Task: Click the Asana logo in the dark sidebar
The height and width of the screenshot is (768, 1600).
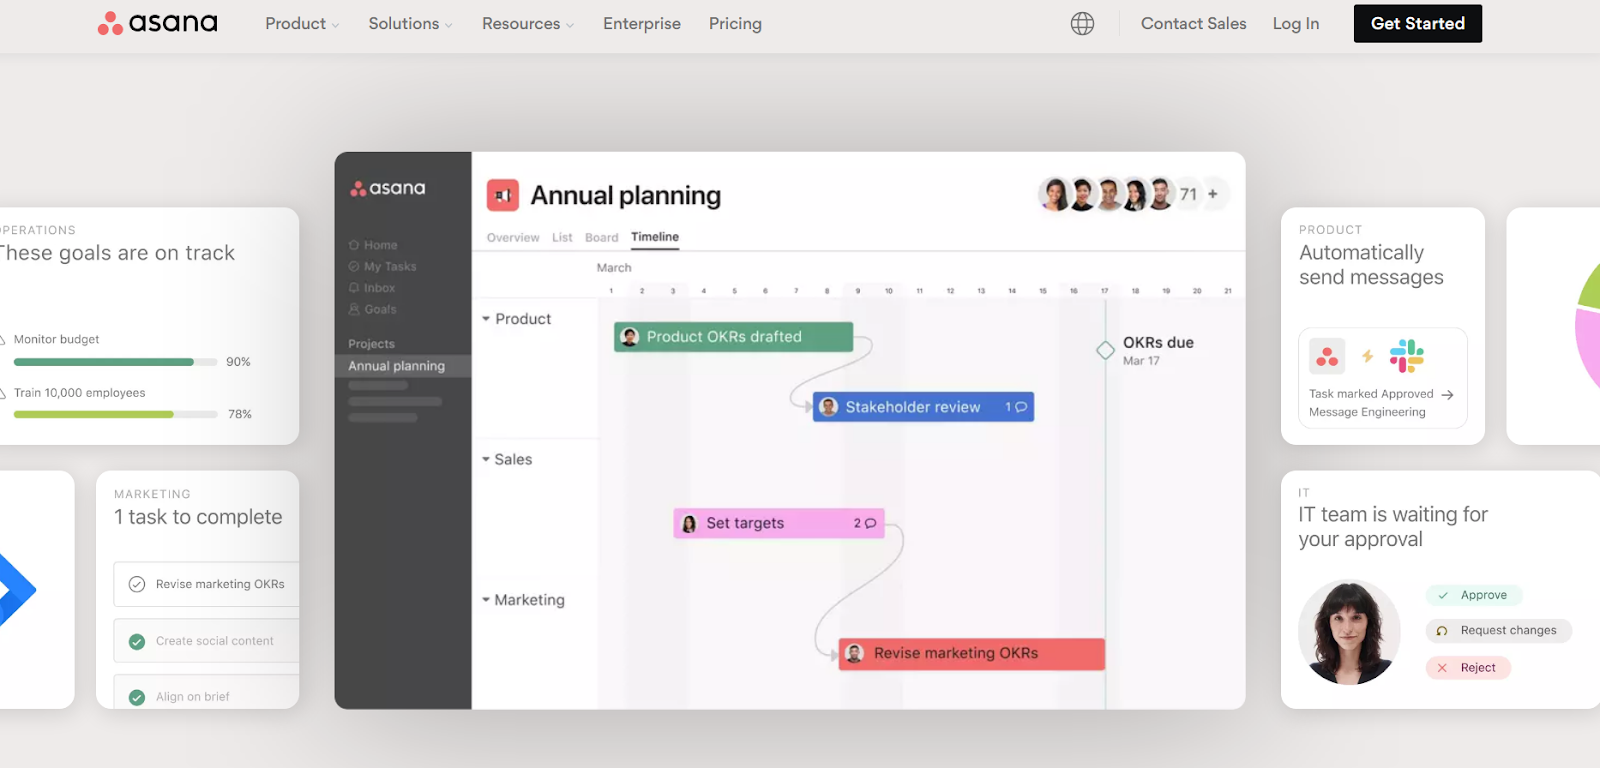Action: pos(388,188)
